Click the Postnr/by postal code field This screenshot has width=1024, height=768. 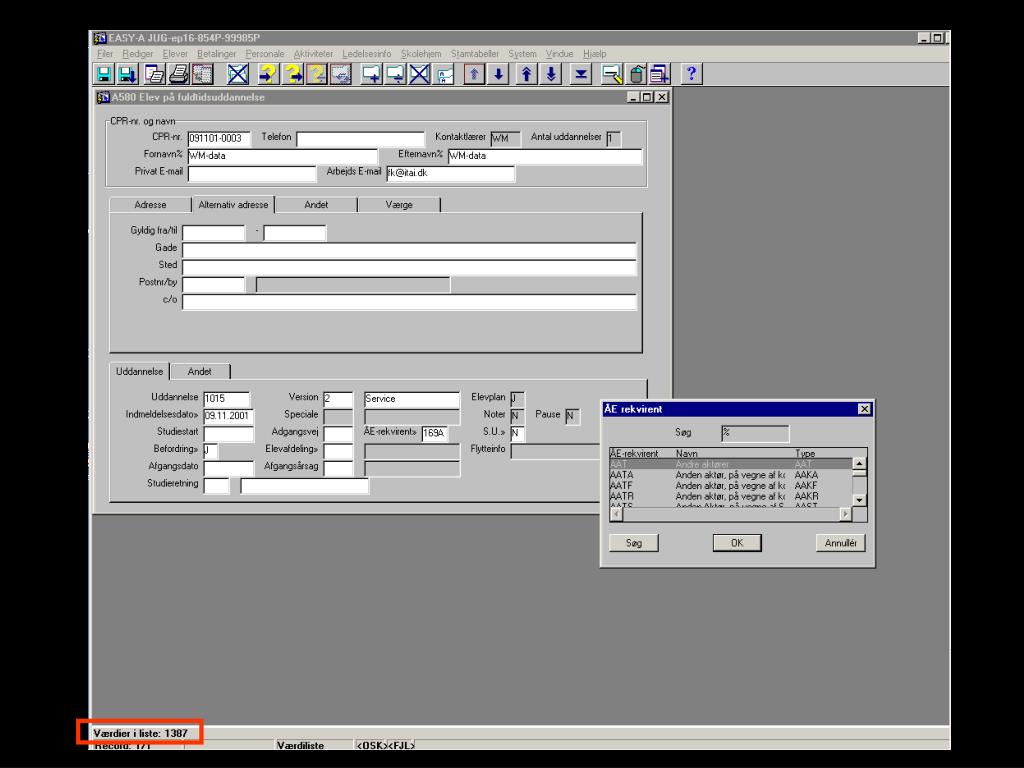point(214,284)
